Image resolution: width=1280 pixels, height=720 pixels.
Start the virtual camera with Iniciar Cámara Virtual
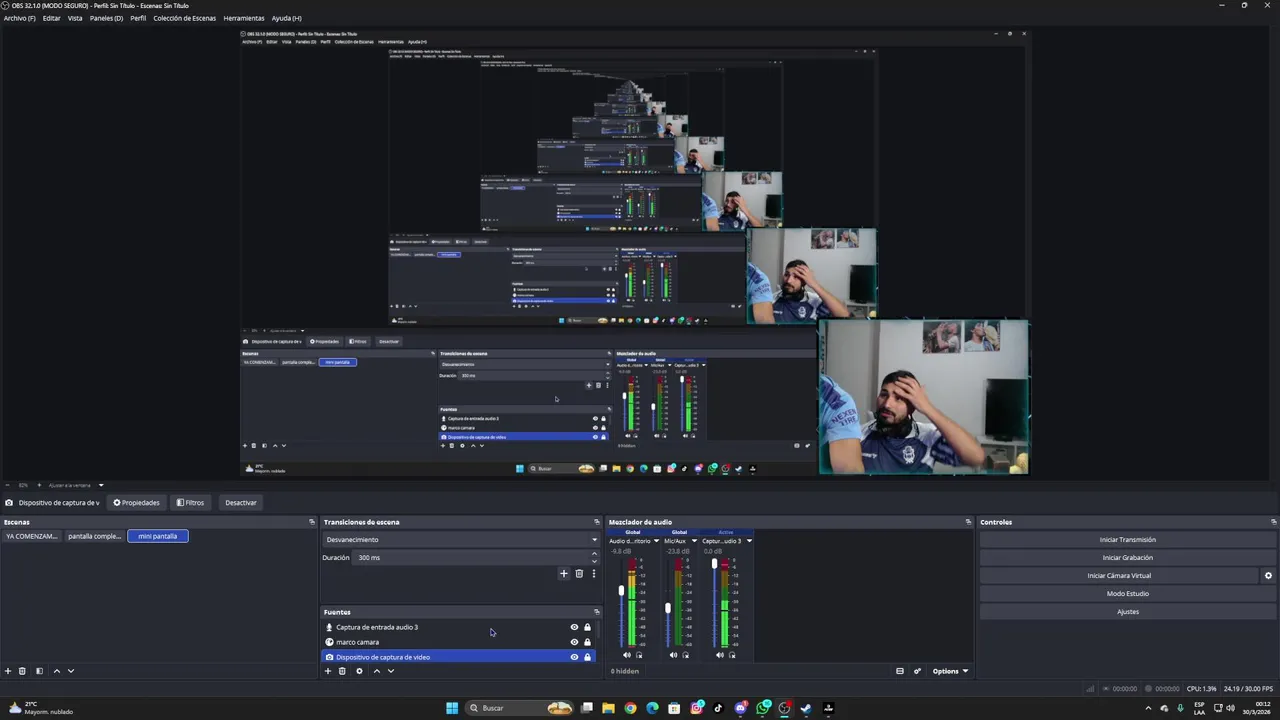[x=1119, y=576]
